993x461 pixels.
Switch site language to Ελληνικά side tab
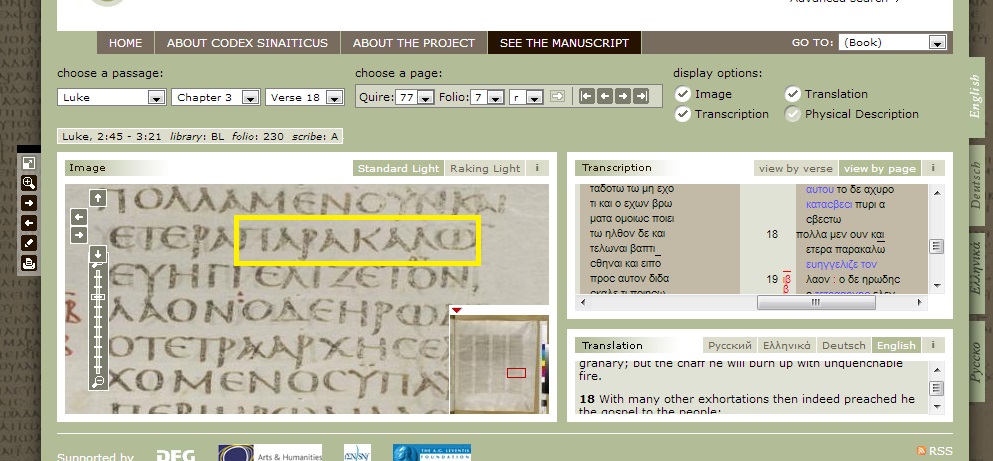point(977,274)
